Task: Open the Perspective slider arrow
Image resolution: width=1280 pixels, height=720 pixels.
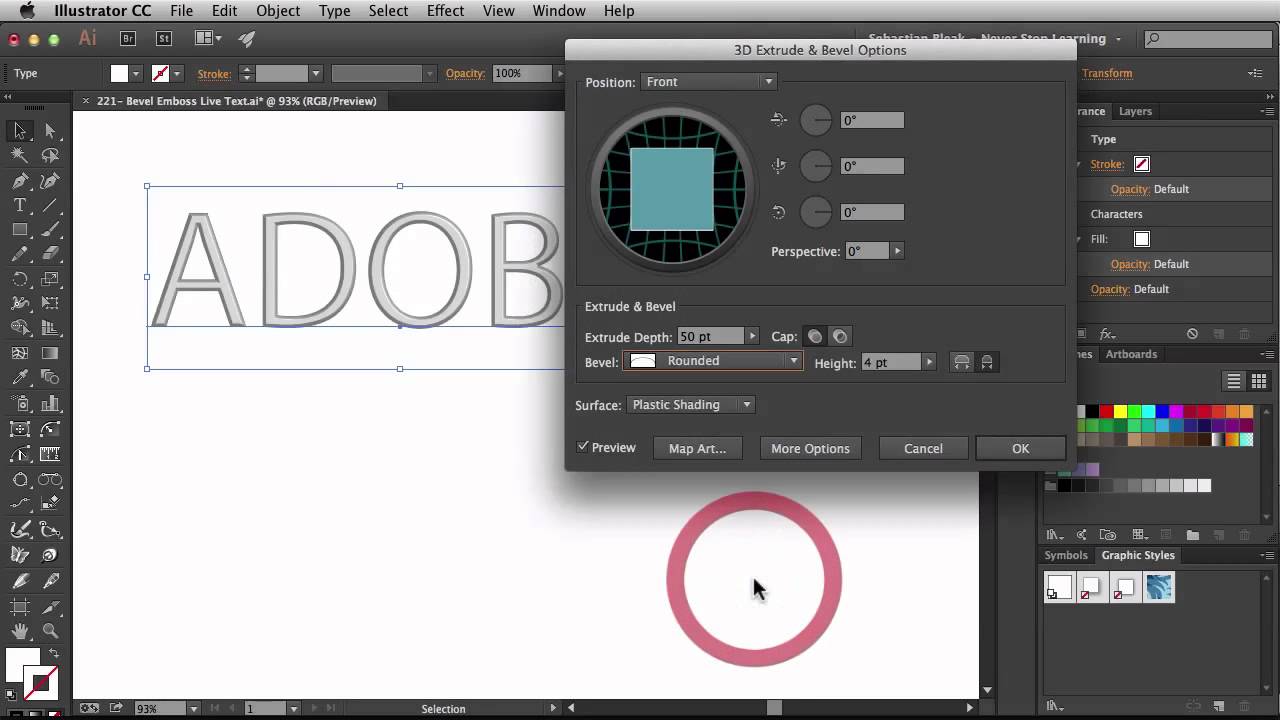Action: coord(897,251)
